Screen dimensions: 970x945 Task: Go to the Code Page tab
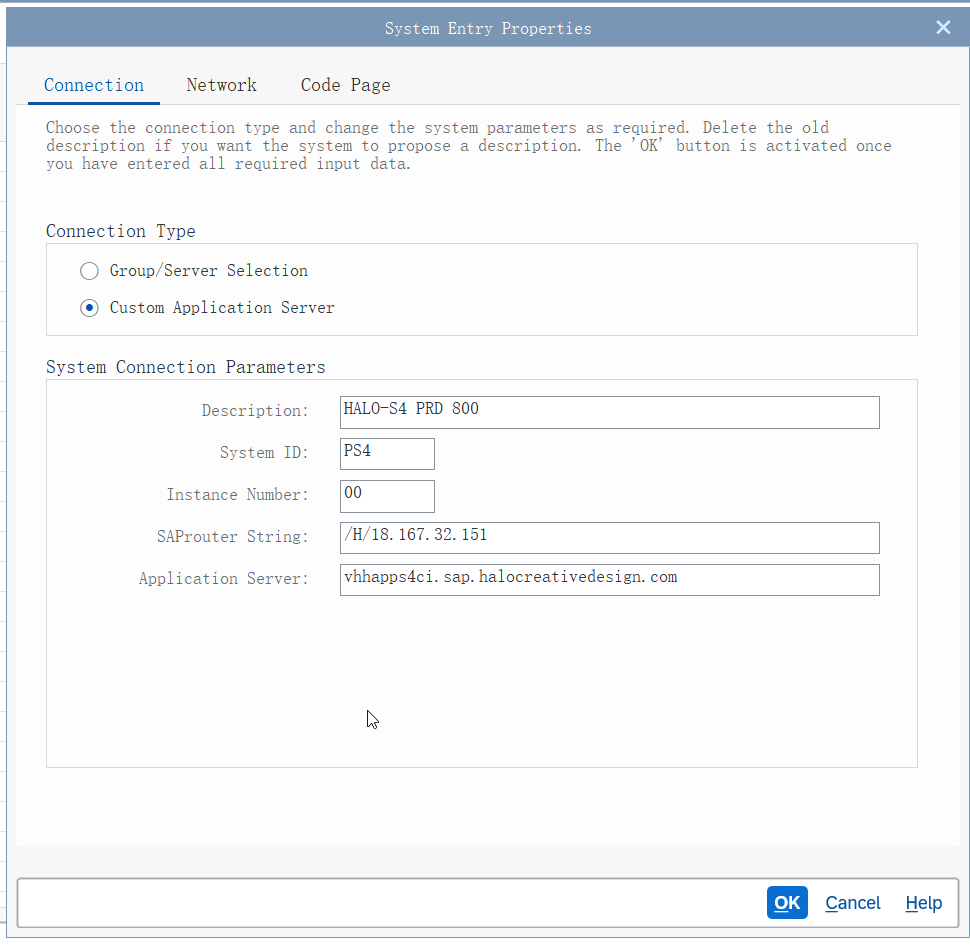pos(345,85)
